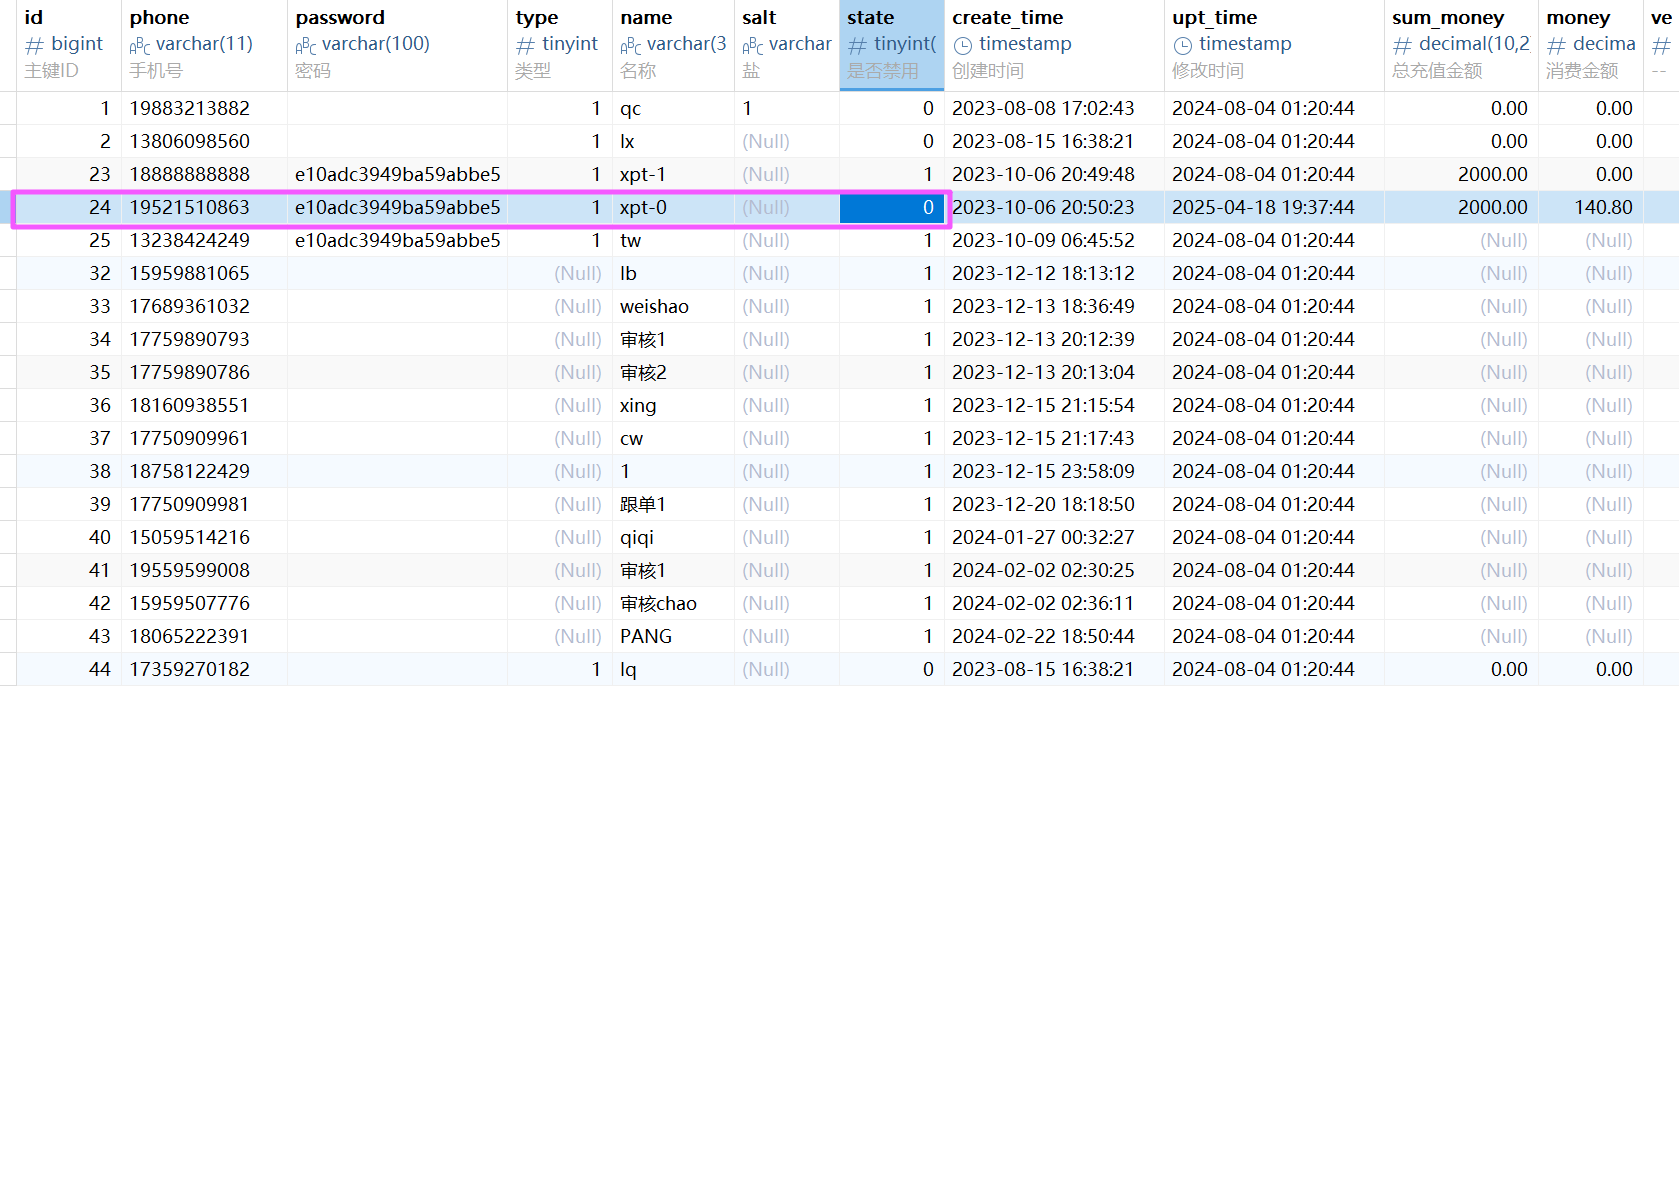
Task: Select phone cell 18888888888
Action: click(204, 174)
